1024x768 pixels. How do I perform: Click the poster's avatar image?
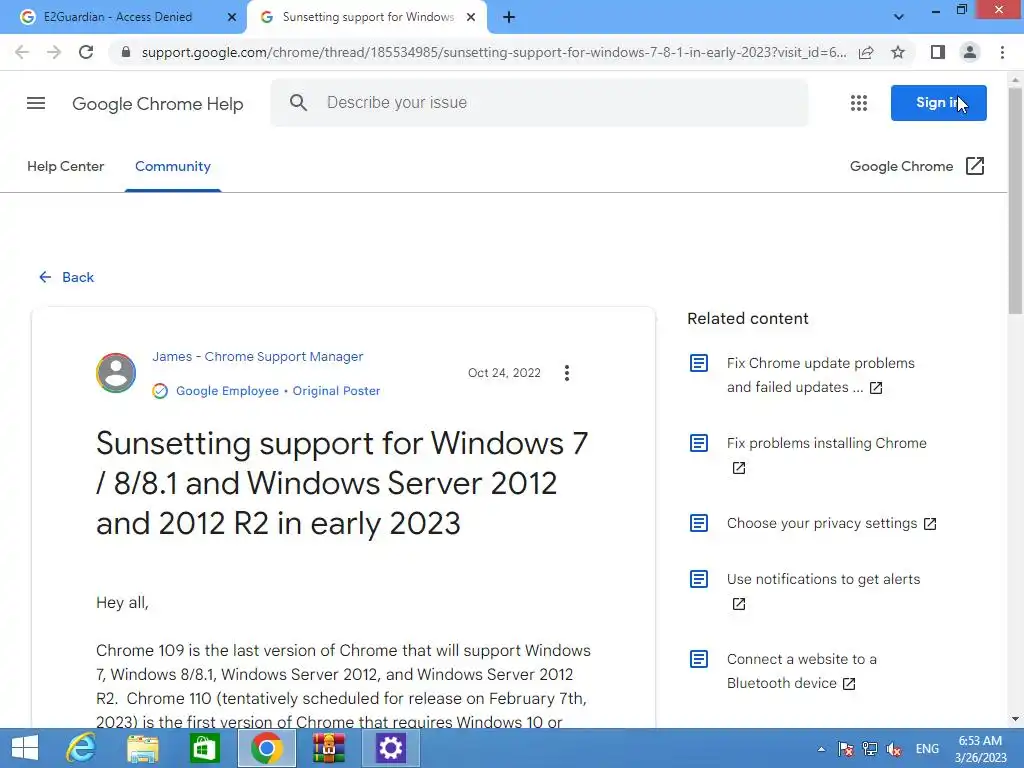coord(116,373)
